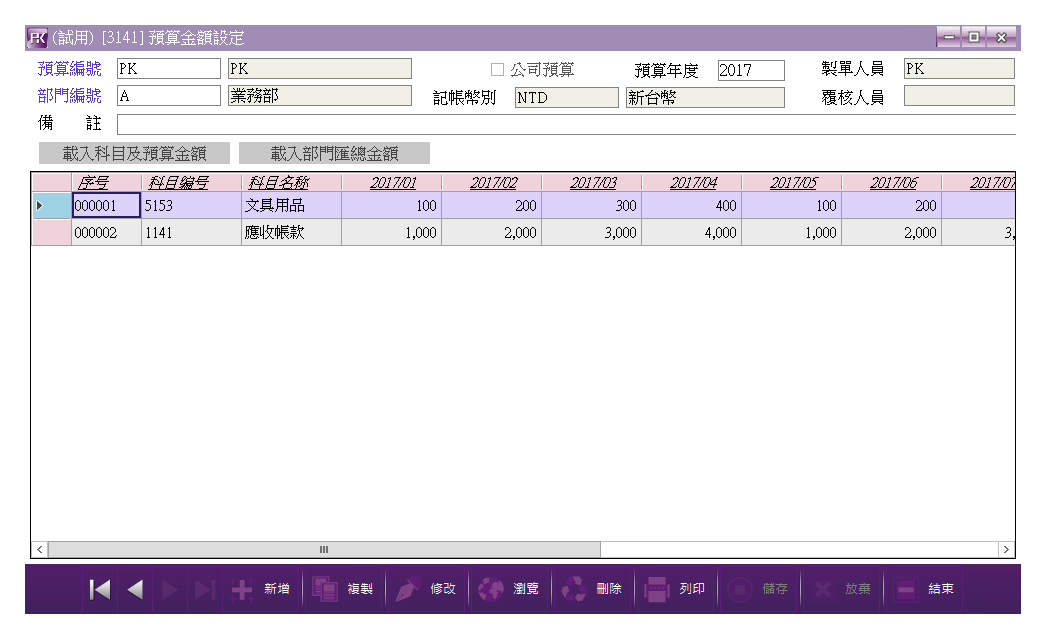Click the horizontal scrollbar thumb
Screen dimensions: 1046x640
click(324, 550)
